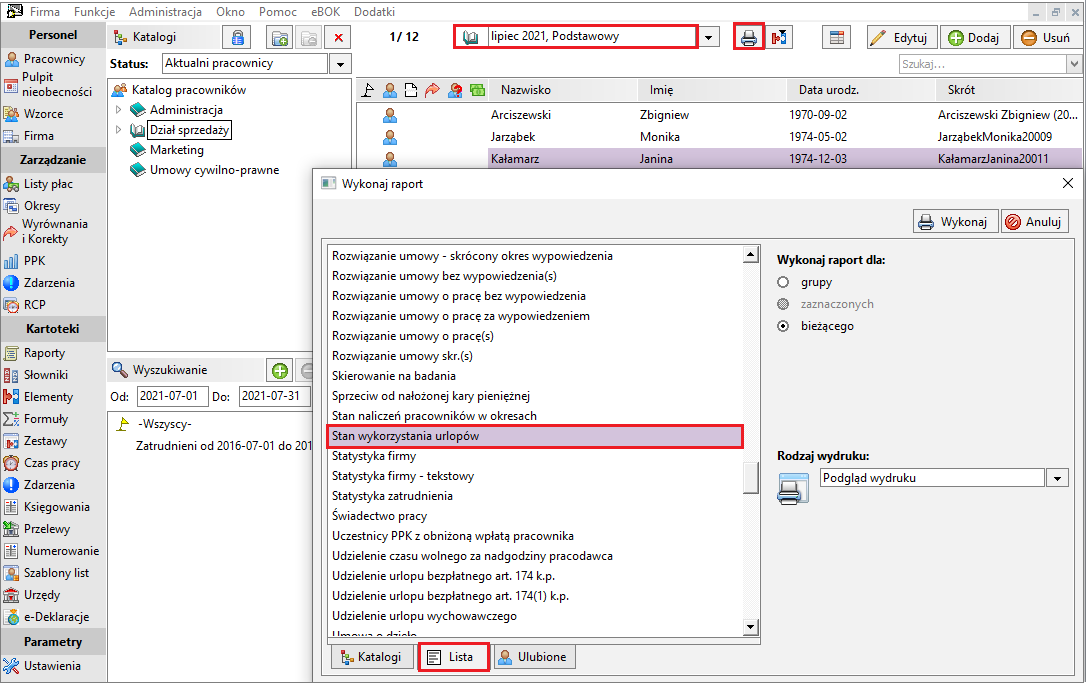Open the Administracja menu
This screenshot has width=1090, height=686.
click(165, 12)
